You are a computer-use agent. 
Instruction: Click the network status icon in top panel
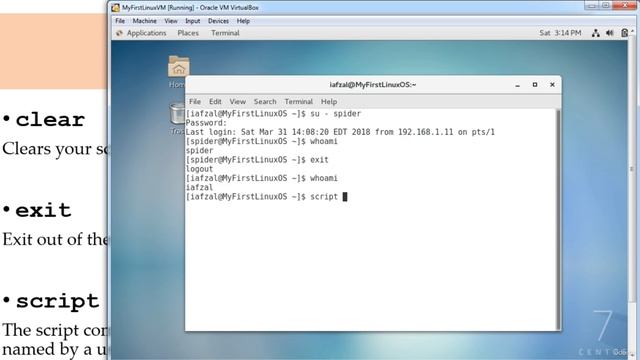596,33
